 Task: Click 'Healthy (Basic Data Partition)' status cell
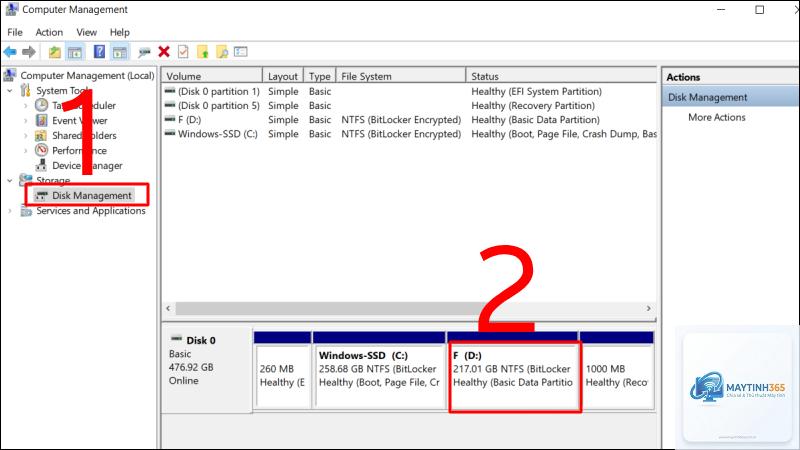pyautogui.click(x=535, y=120)
